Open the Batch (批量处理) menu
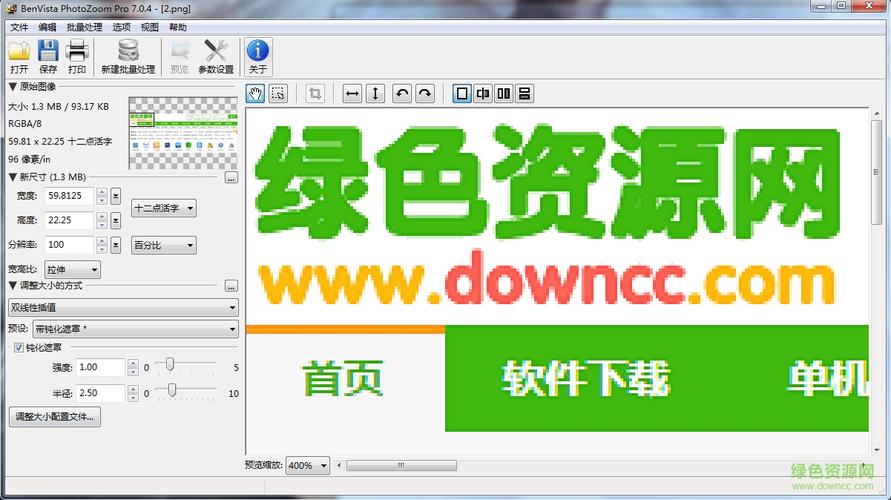 pyautogui.click(x=84, y=27)
